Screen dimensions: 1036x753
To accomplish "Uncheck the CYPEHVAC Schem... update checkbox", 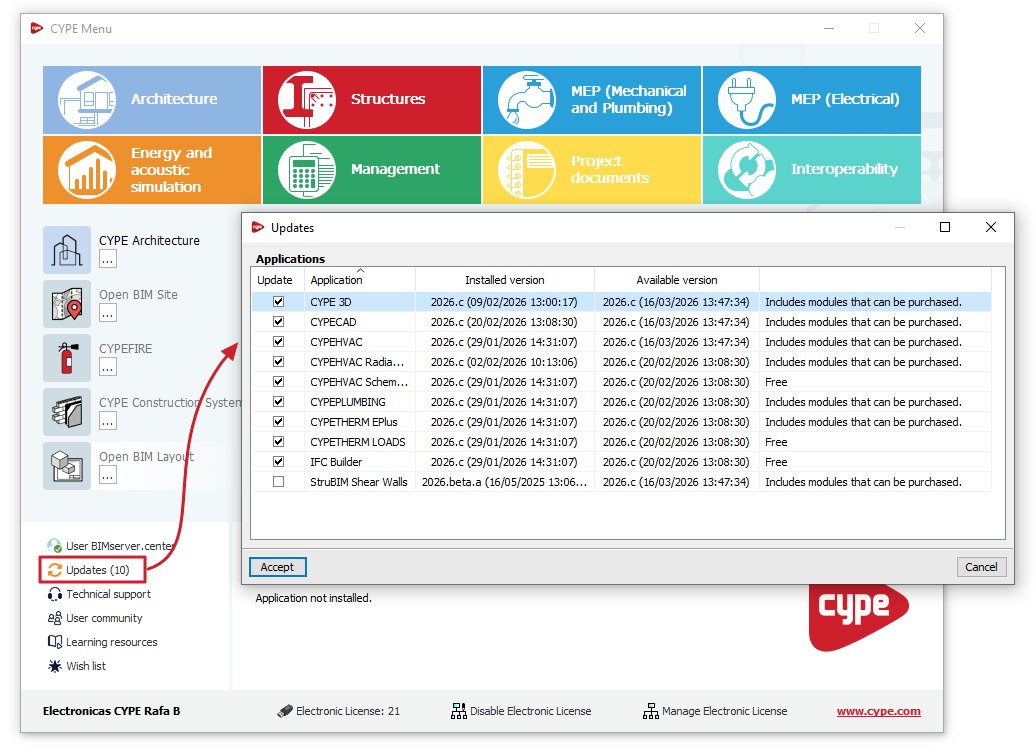I will [279, 382].
